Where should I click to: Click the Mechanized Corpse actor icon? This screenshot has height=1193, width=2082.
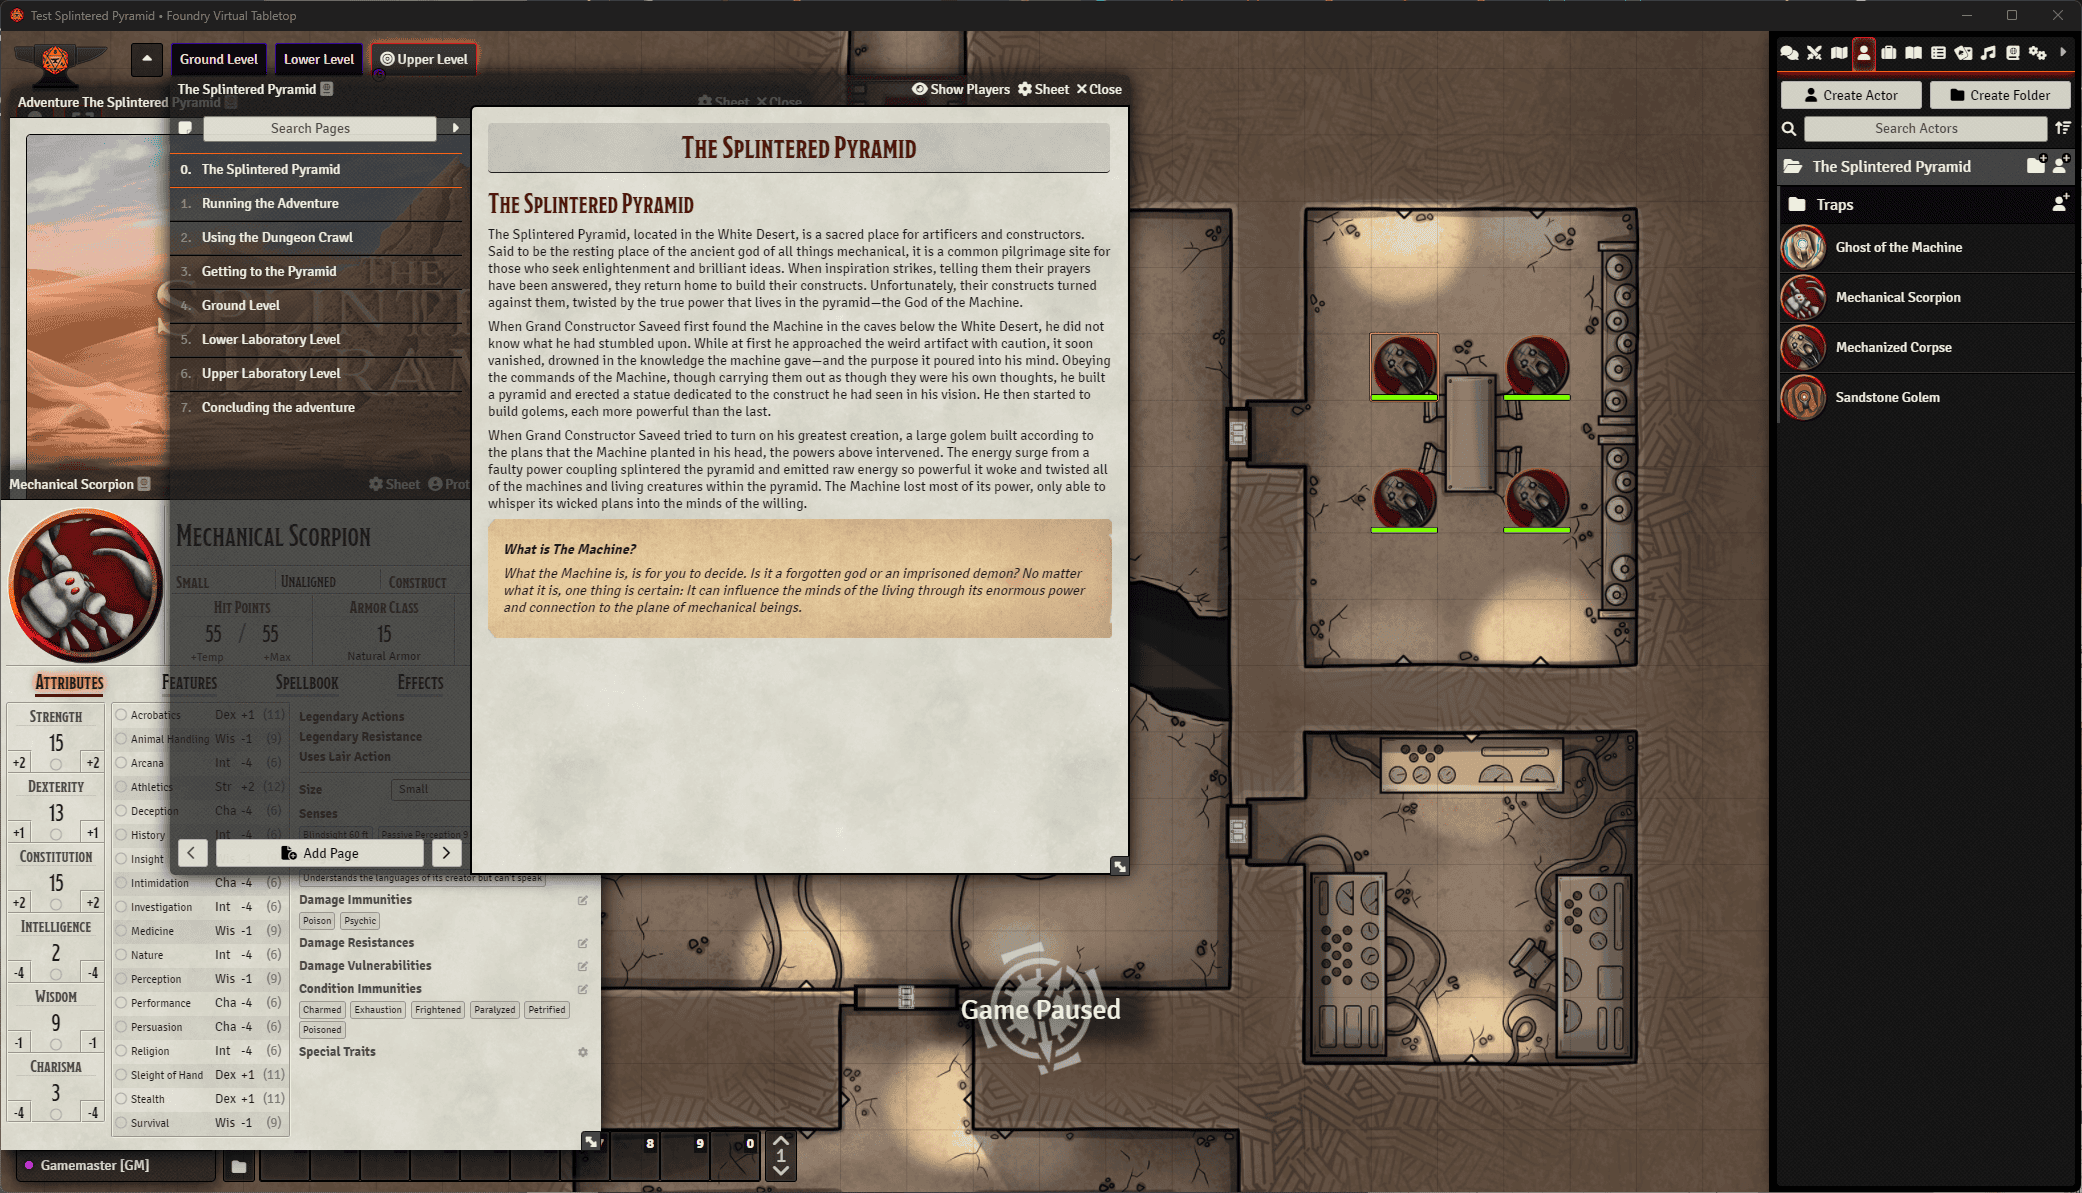click(1805, 346)
